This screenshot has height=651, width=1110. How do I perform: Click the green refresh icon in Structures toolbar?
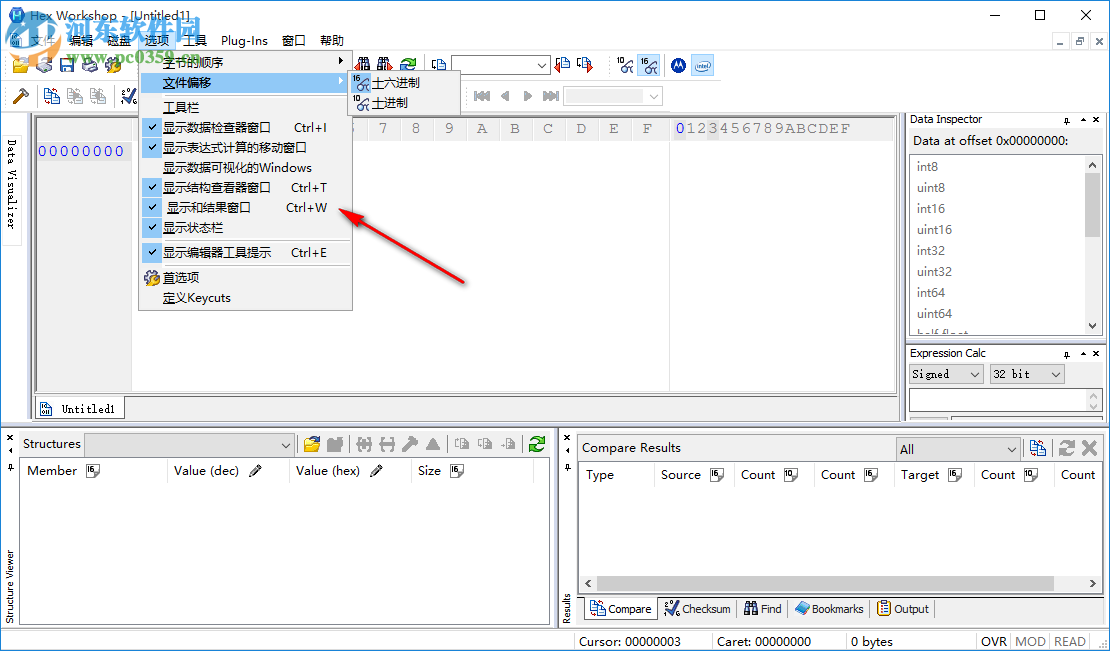pyautogui.click(x=537, y=443)
